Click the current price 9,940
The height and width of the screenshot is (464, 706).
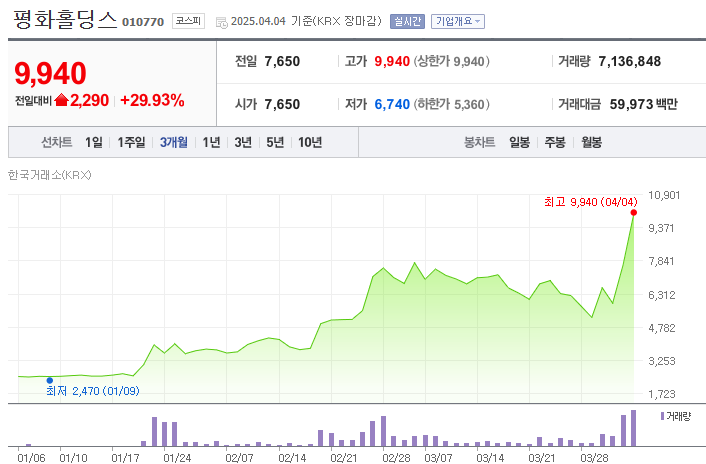[x=50, y=73]
